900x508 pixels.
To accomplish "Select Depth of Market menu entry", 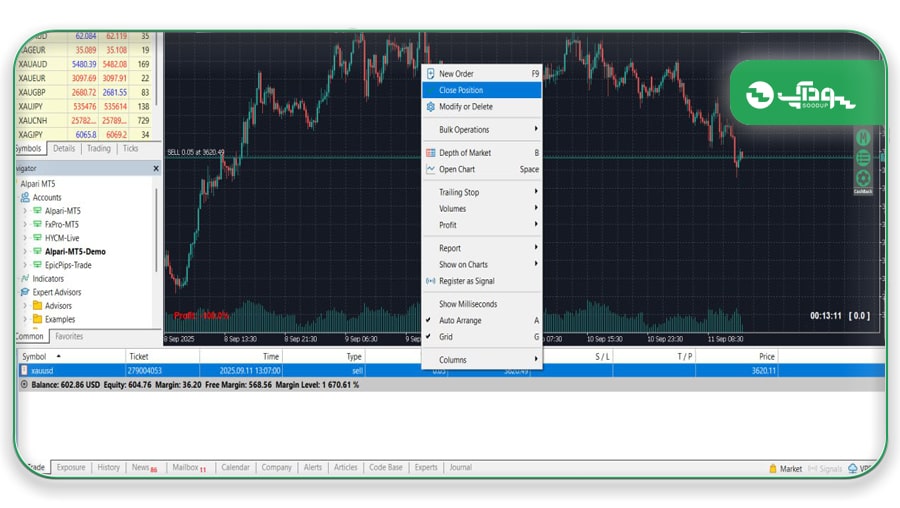I will (482, 153).
